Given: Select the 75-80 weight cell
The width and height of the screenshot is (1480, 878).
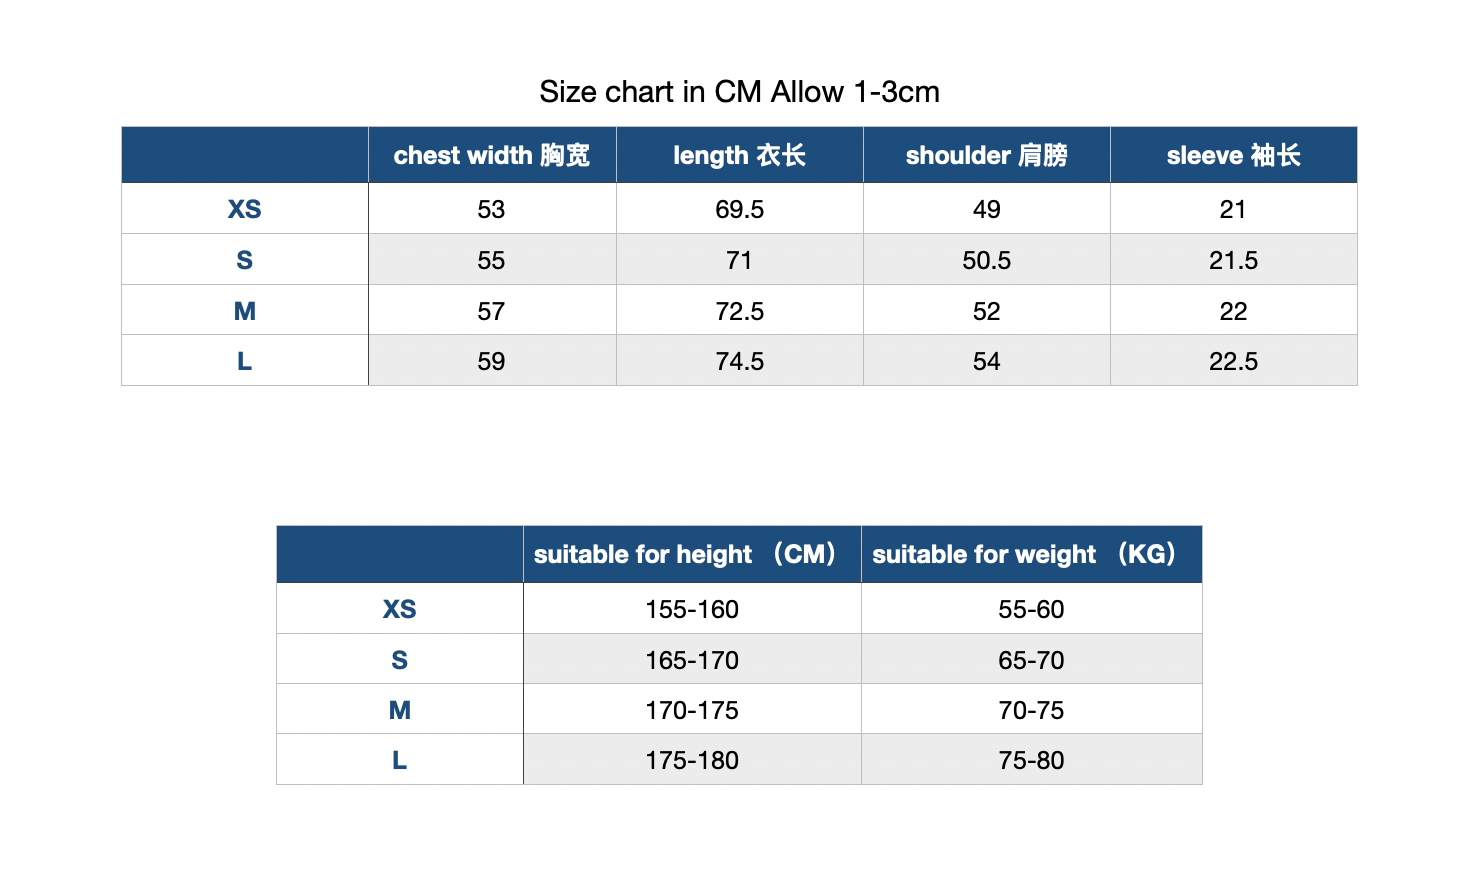Looking at the screenshot, I should pos(1030,760).
